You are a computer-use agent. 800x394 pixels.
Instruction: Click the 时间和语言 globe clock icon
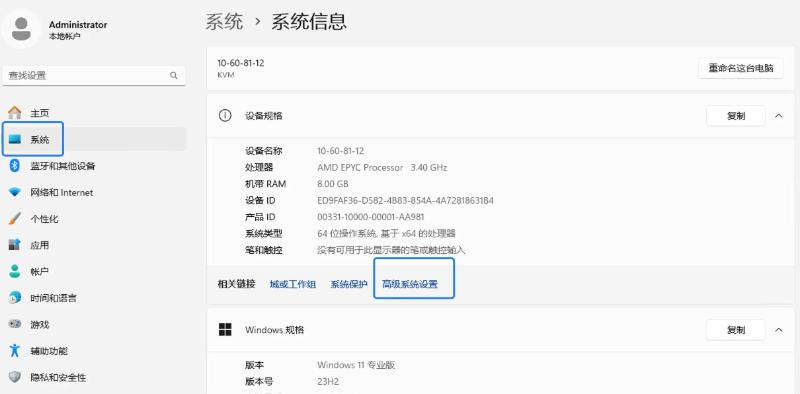(x=15, y=298)
